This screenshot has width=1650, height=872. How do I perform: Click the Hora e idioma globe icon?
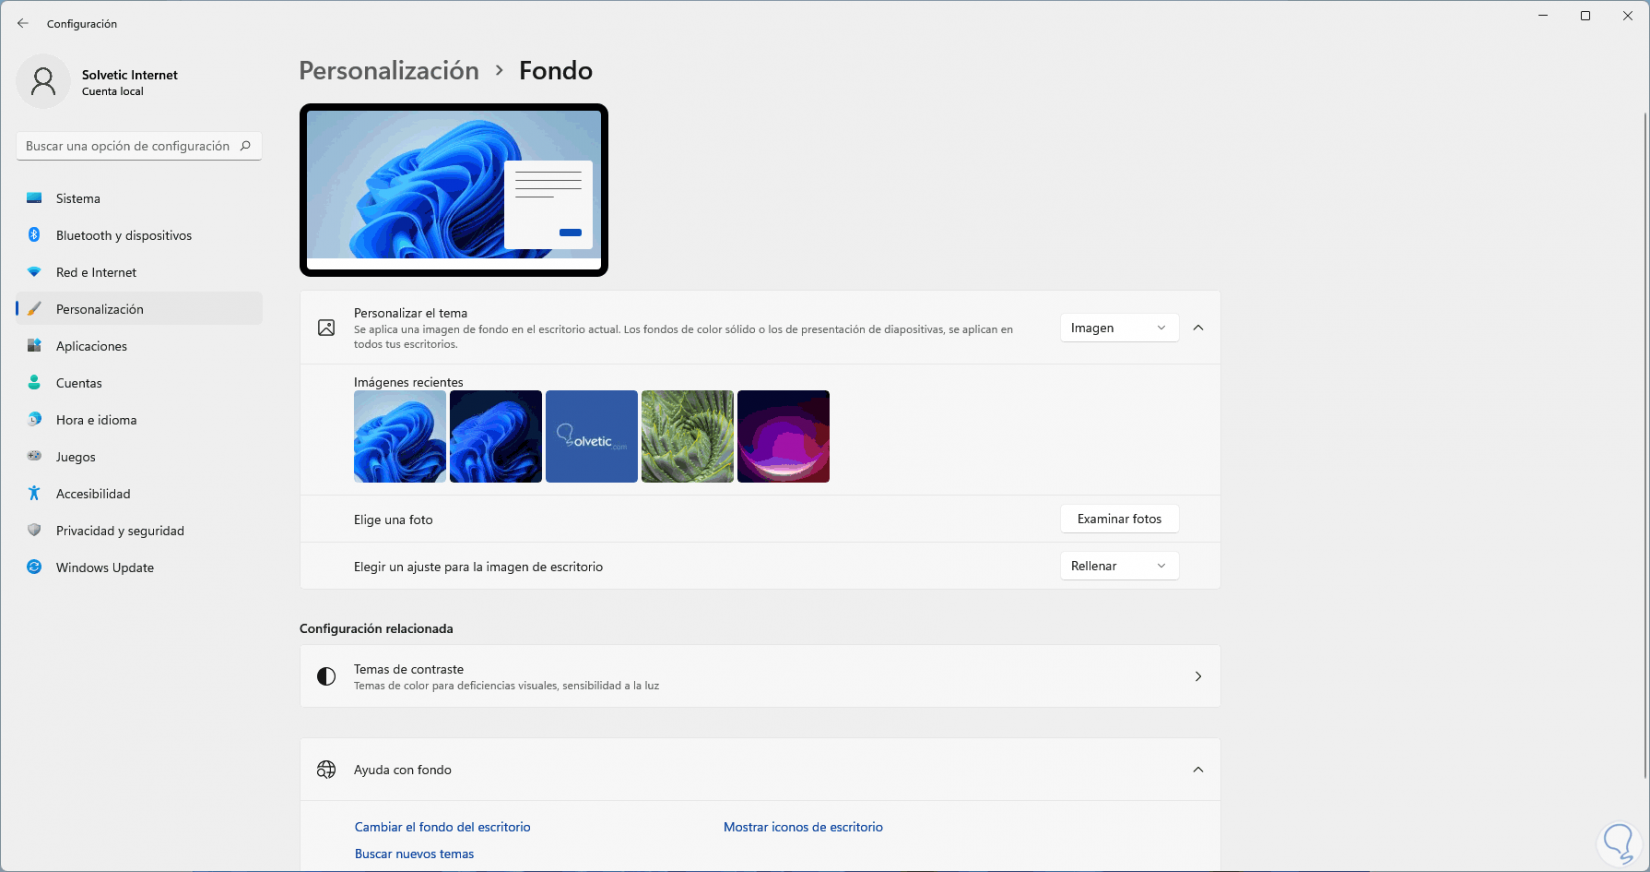click(34, 420)
